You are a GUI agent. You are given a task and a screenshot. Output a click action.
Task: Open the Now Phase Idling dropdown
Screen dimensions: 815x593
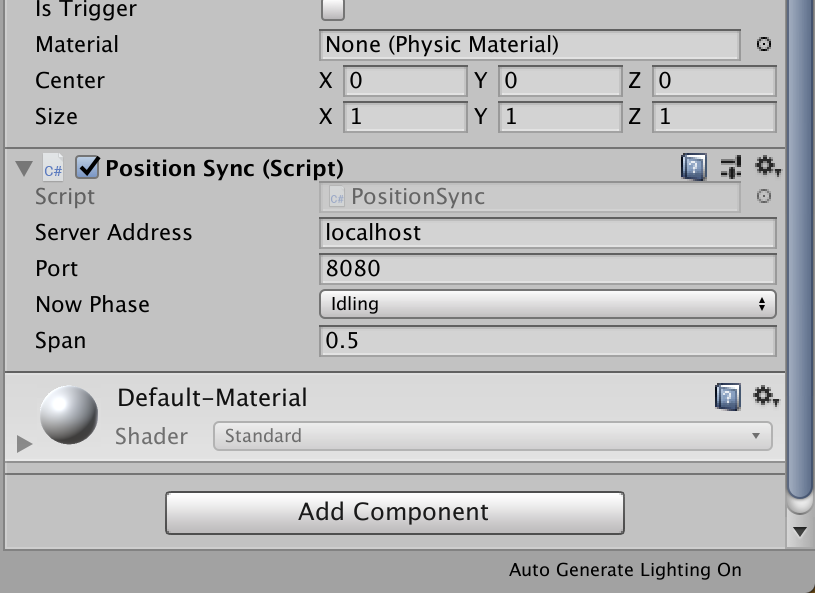click(548, 304)
